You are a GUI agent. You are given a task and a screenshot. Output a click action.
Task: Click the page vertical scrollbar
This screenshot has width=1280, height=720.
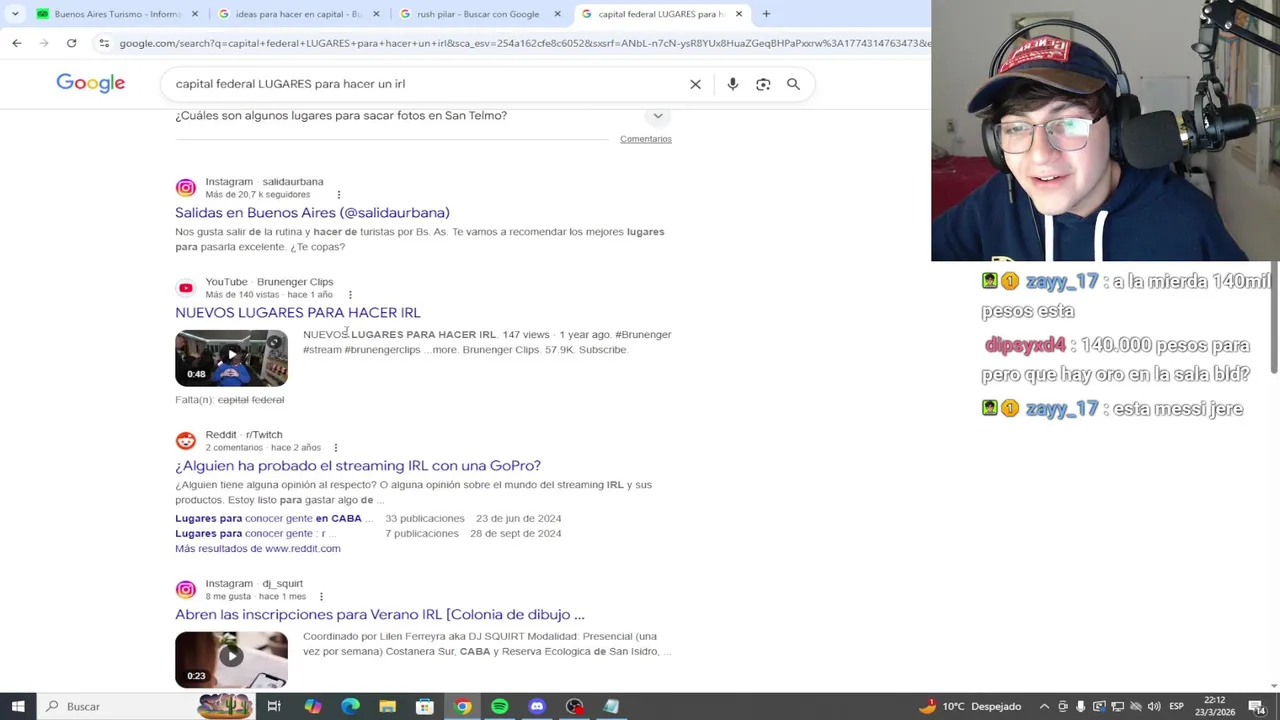1274,320
